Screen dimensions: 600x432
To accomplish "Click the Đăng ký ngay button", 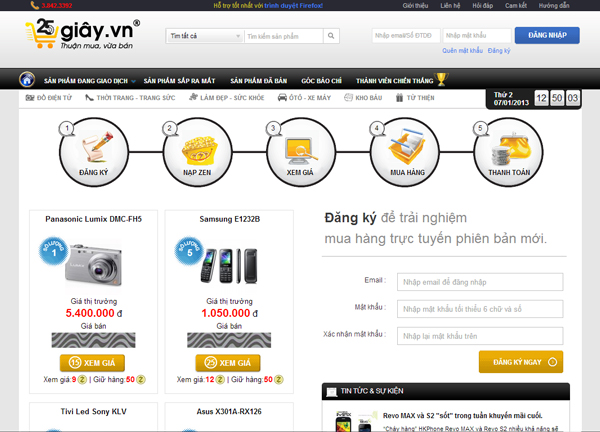I will 521,362.
